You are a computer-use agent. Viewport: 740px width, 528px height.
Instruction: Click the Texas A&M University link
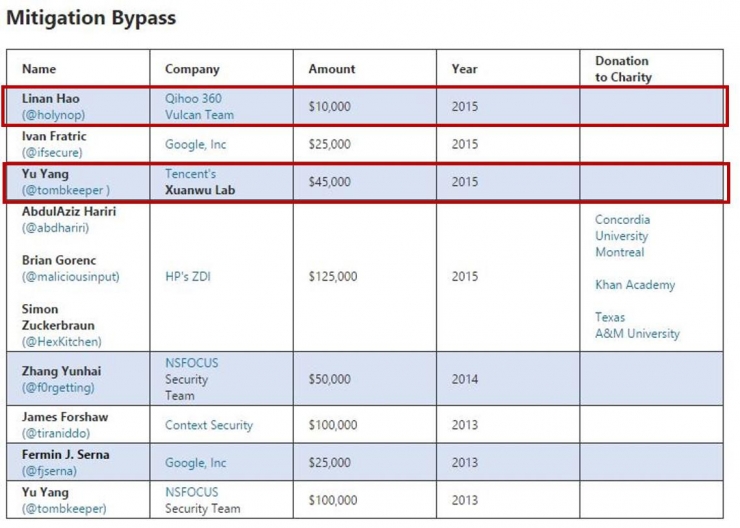637,326
